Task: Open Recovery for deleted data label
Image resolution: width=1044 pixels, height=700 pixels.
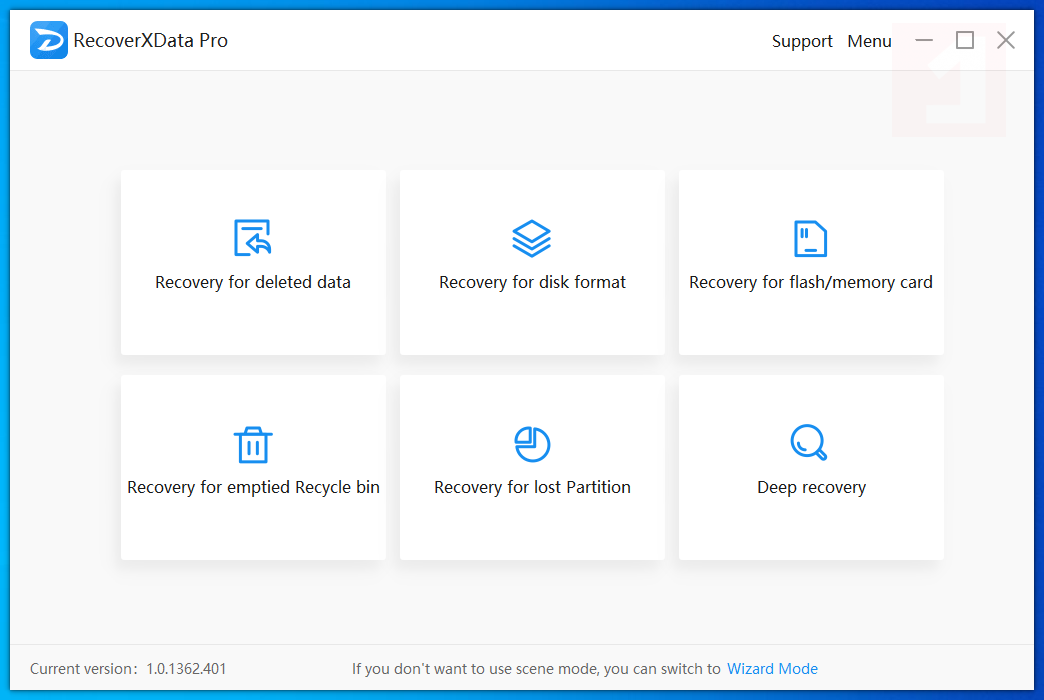Action: (253, 282)
